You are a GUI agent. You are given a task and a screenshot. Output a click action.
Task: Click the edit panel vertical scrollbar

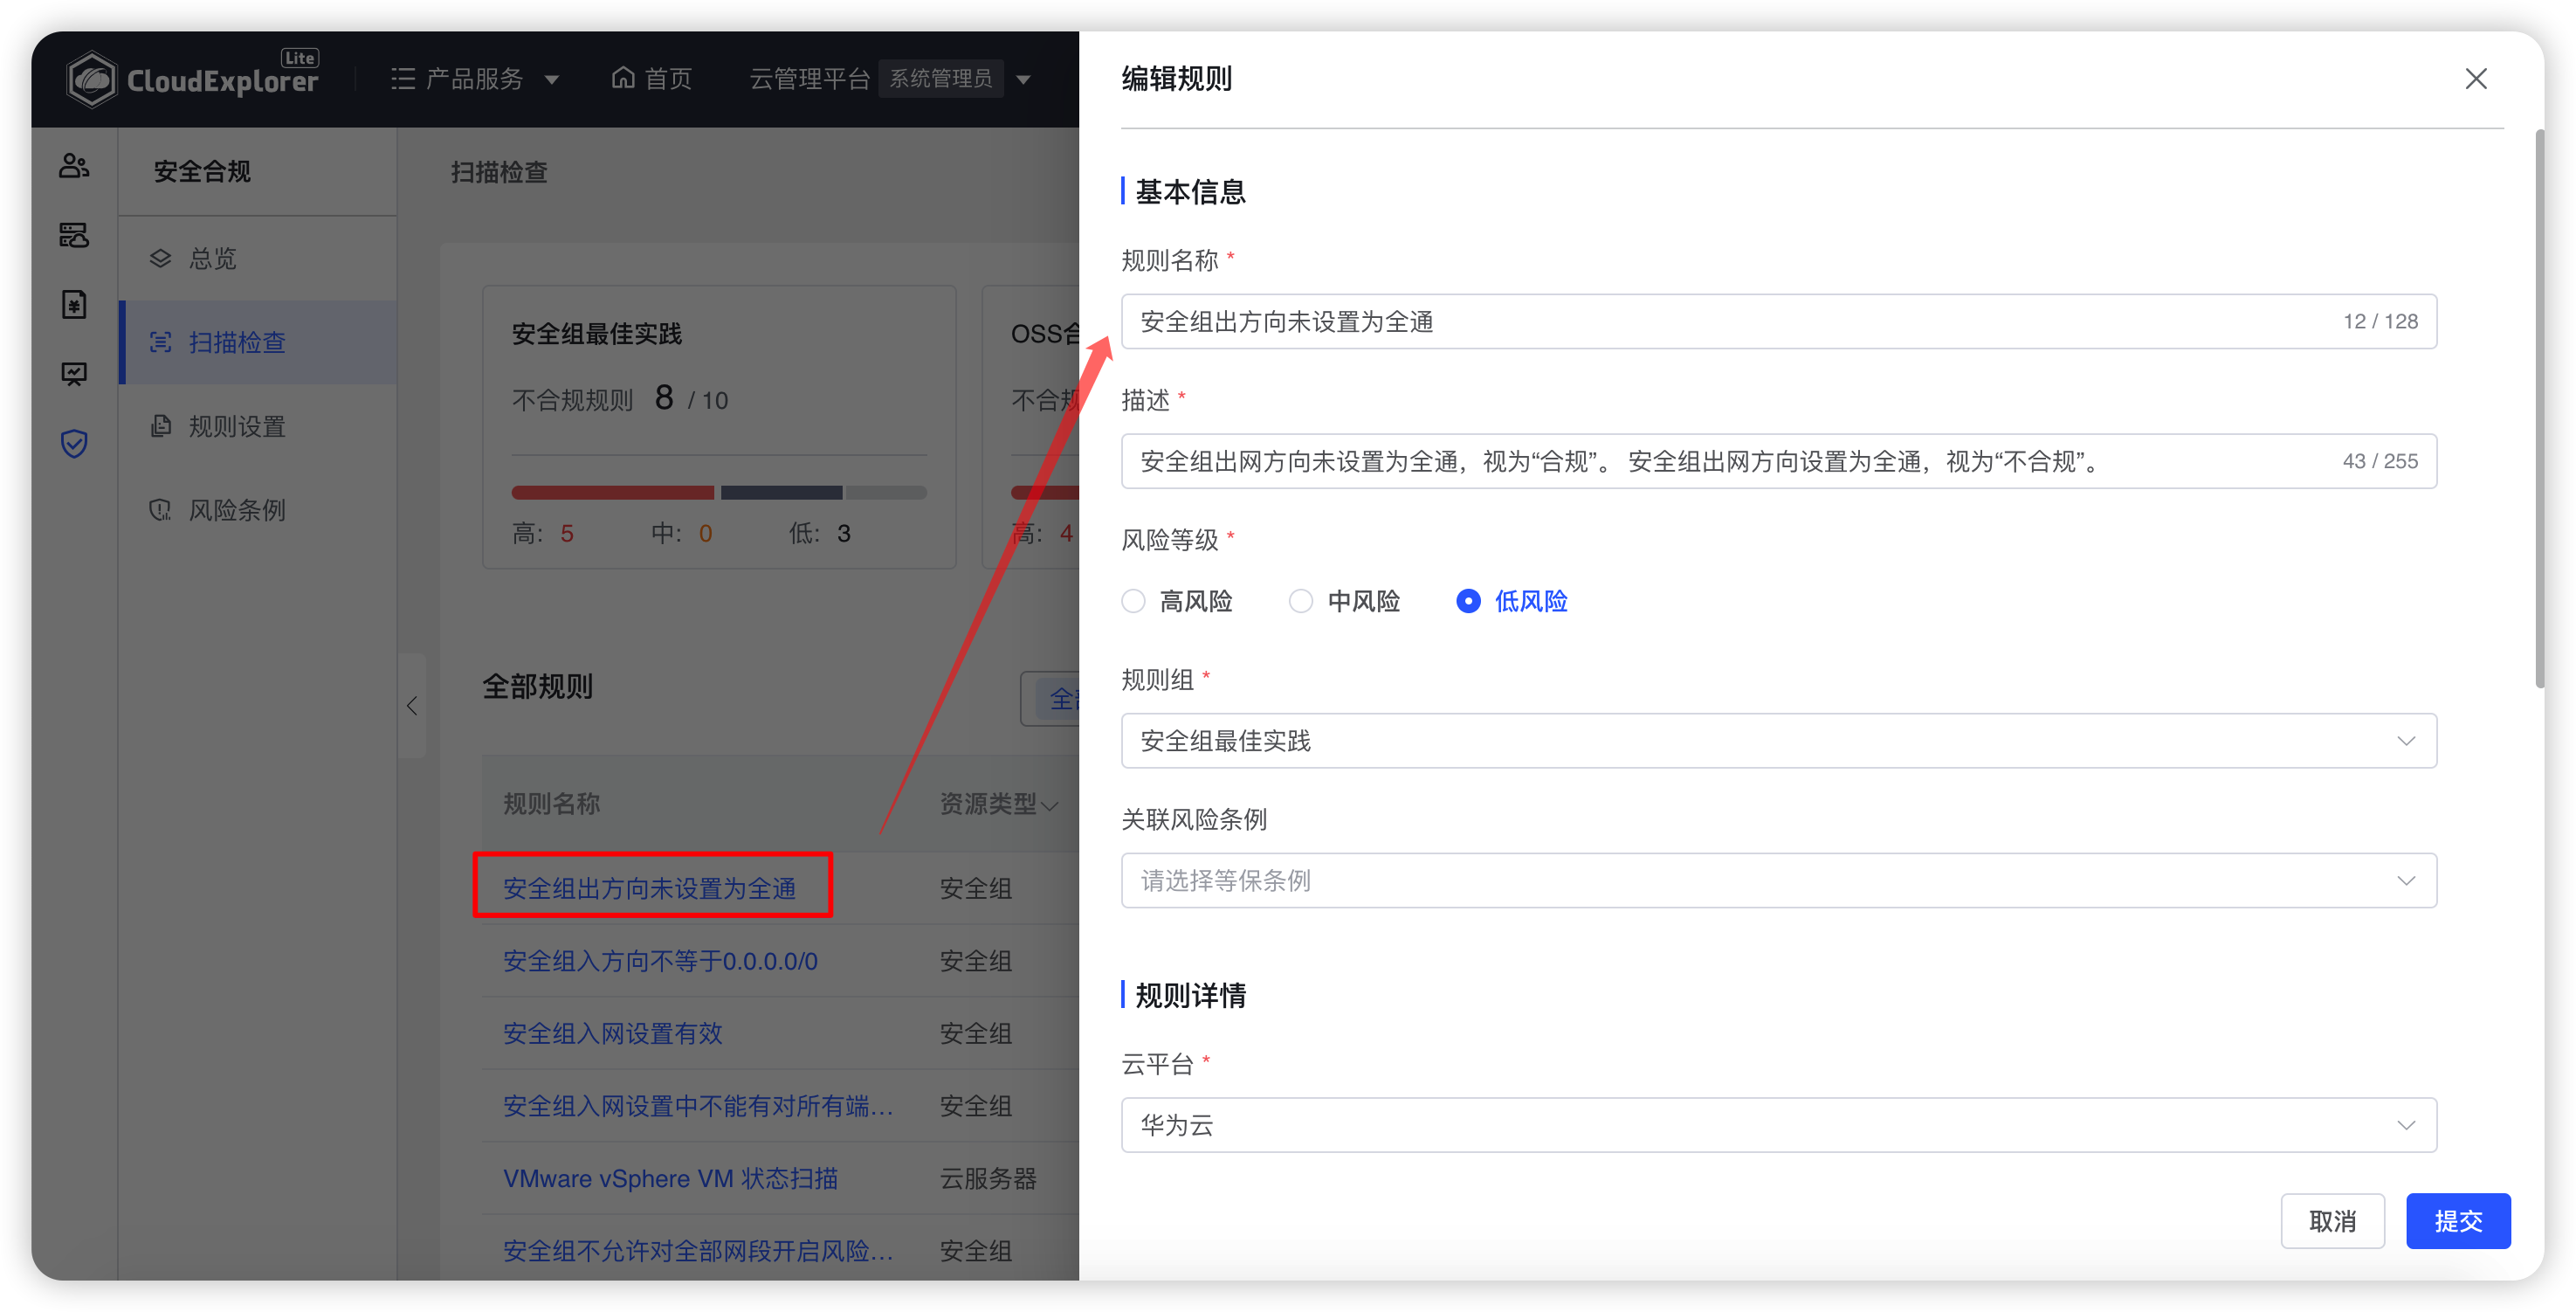2539,410
